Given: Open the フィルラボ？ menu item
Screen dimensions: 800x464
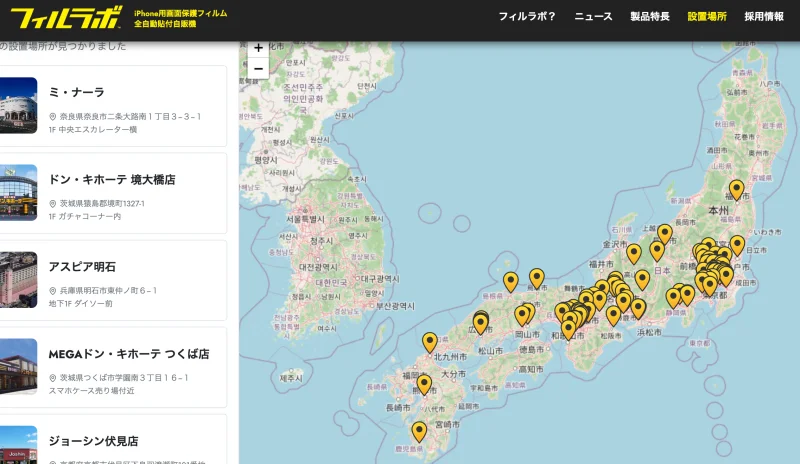Looking at the screenshot, I should pos(527,16).
